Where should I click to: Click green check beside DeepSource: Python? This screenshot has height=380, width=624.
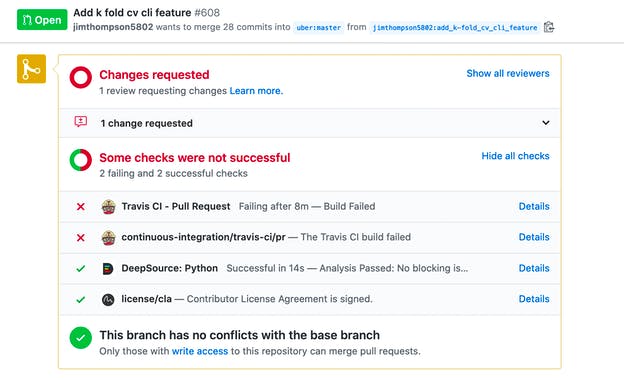pyautogui.click(x=81, y=269)
